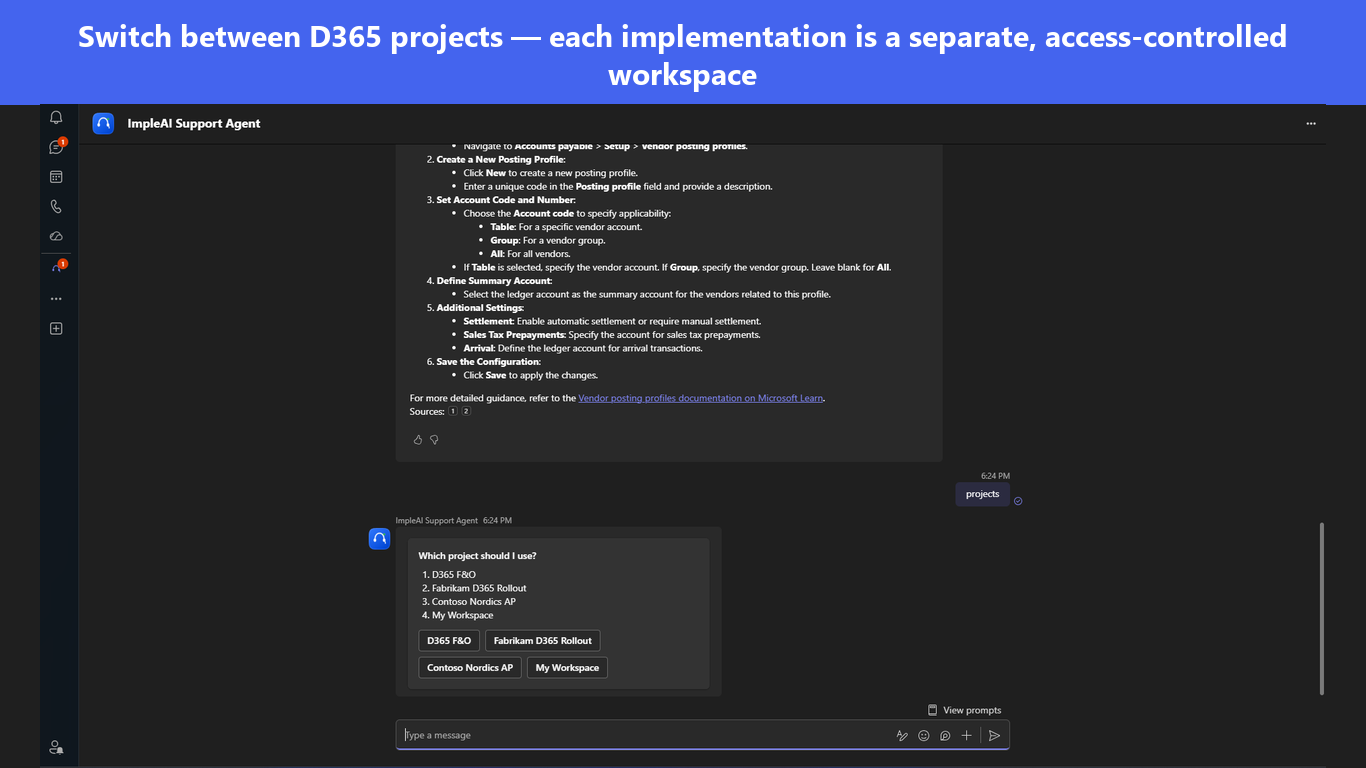The image size is (1366, 768).
Task: Show more apps via sidebar ellipsis
Action: [56, 298]
